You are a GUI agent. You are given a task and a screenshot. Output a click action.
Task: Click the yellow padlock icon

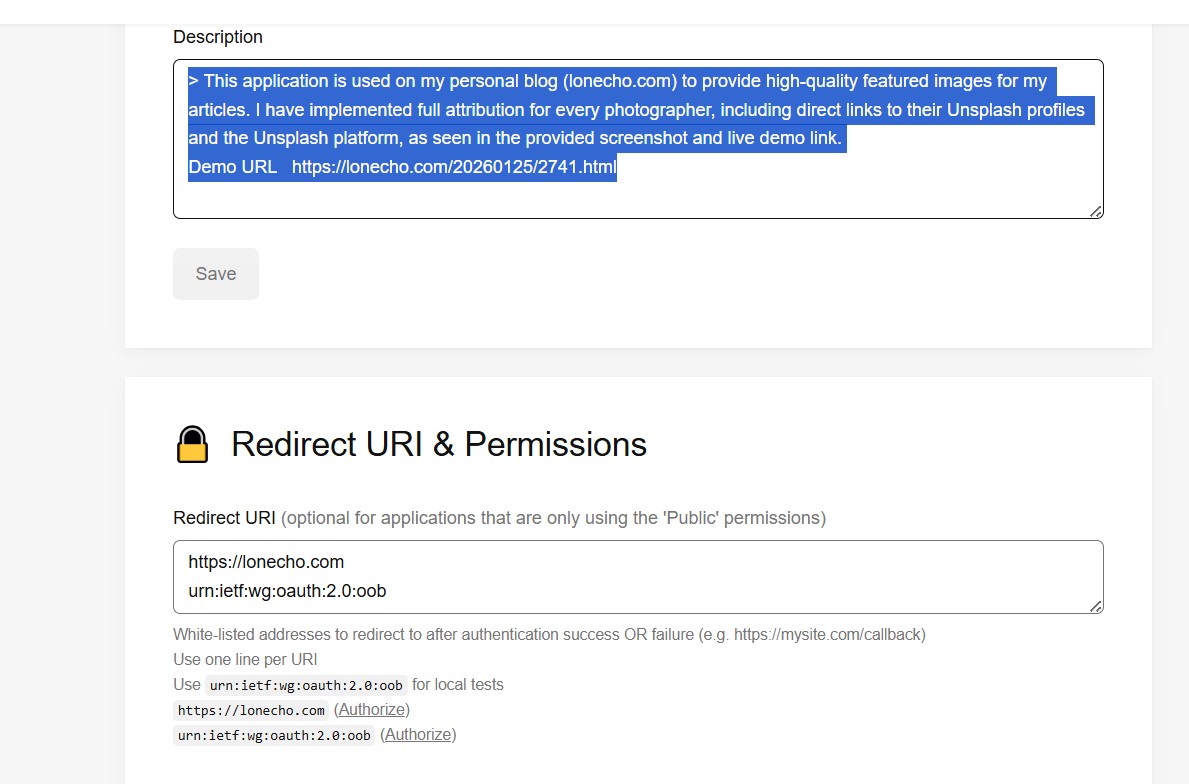click(192, 444)
